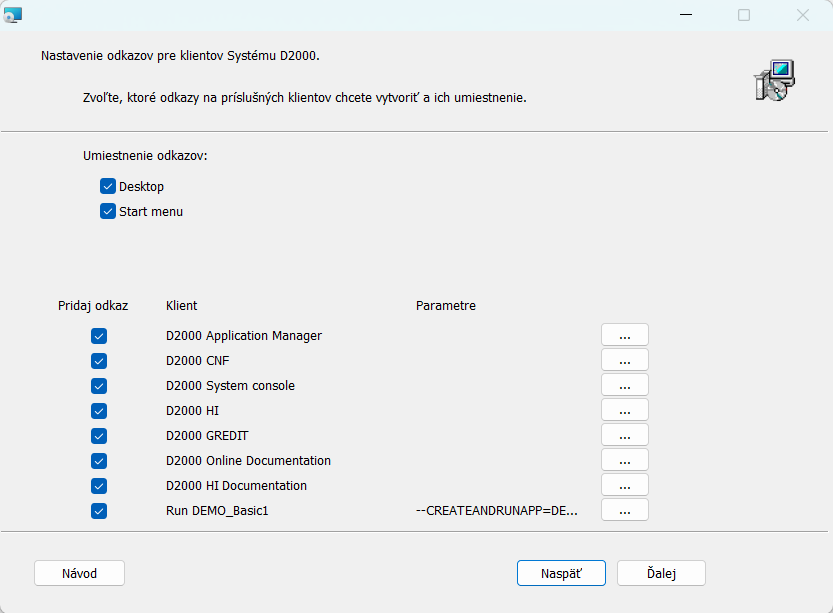Screen dimensions: 833x613
Task: Click the setup disc icon in header
Action: point(773,80)
